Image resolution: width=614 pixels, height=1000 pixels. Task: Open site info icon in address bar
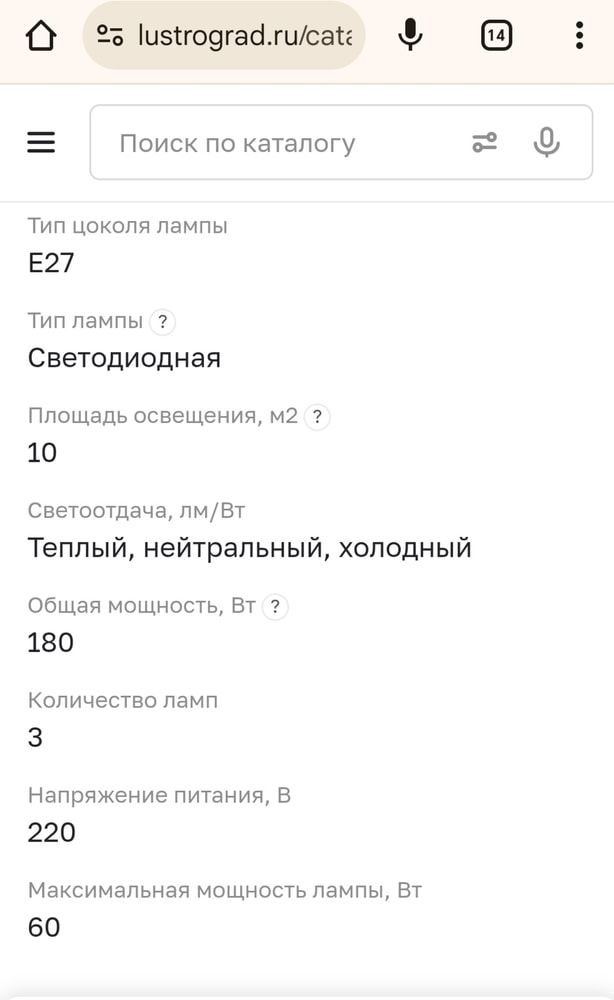pos(110,36)
